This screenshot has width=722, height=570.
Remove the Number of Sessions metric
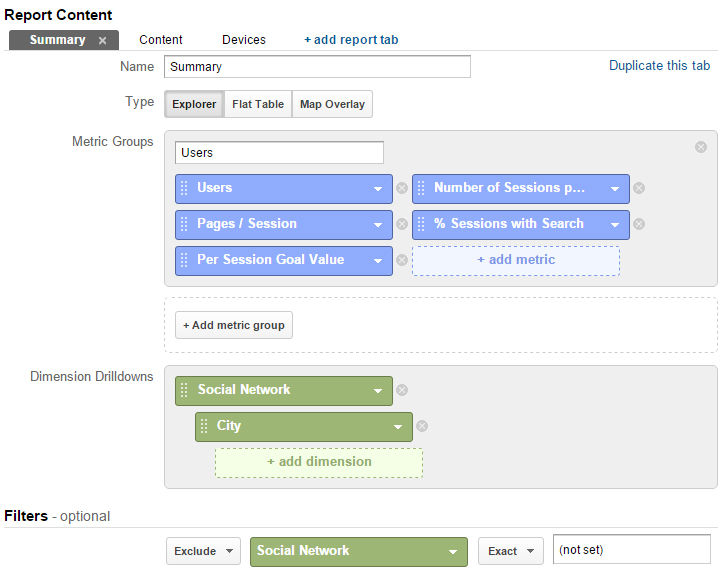(639, 188)
